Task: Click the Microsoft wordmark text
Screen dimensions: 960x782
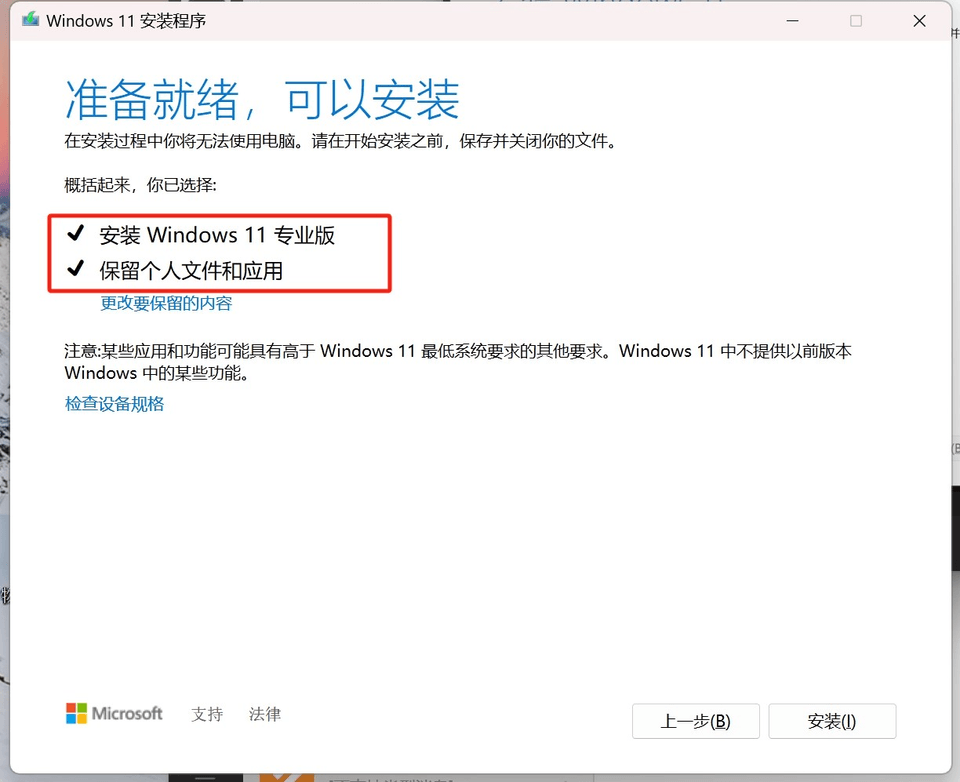Action: [127, 714]
